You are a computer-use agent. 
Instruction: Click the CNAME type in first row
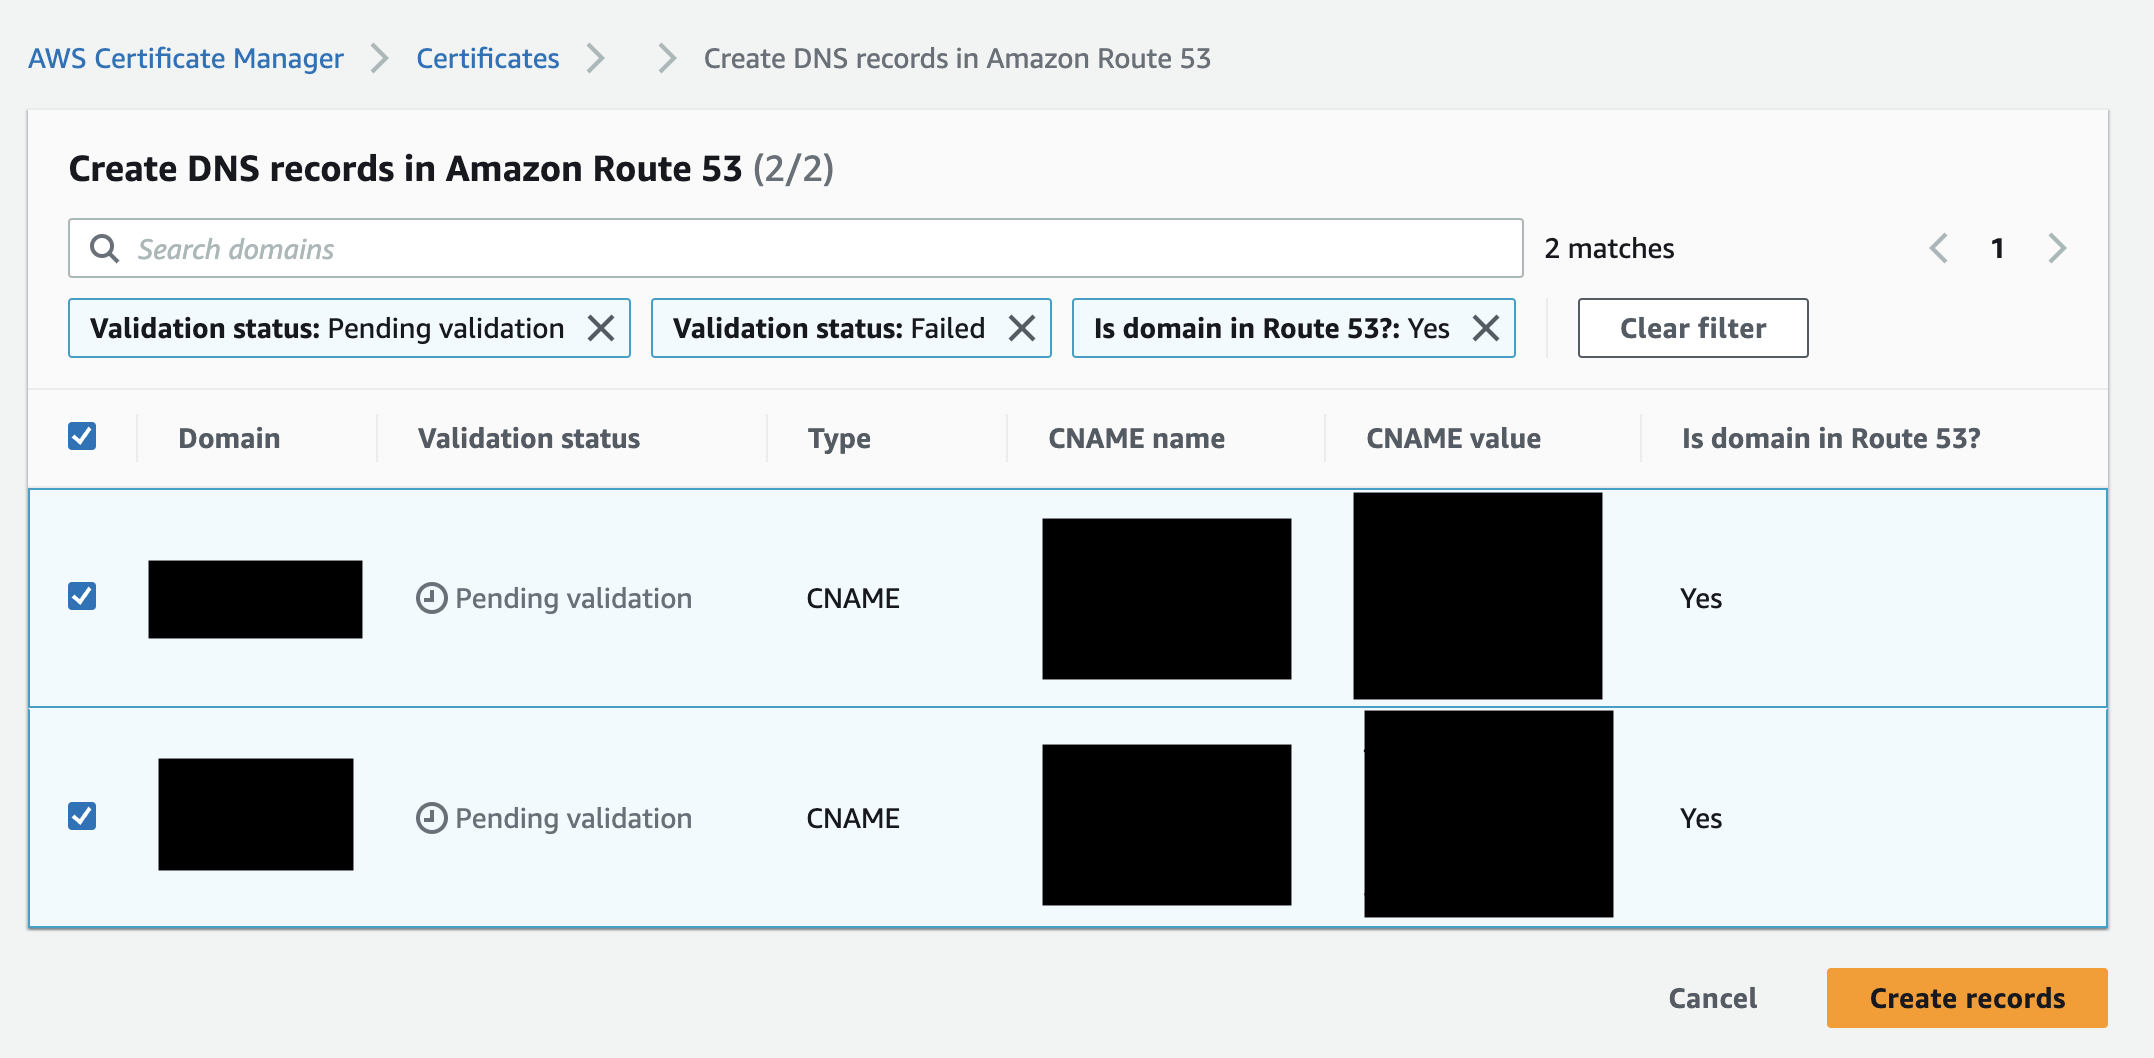pyautogui.click(x=853, y=598)
